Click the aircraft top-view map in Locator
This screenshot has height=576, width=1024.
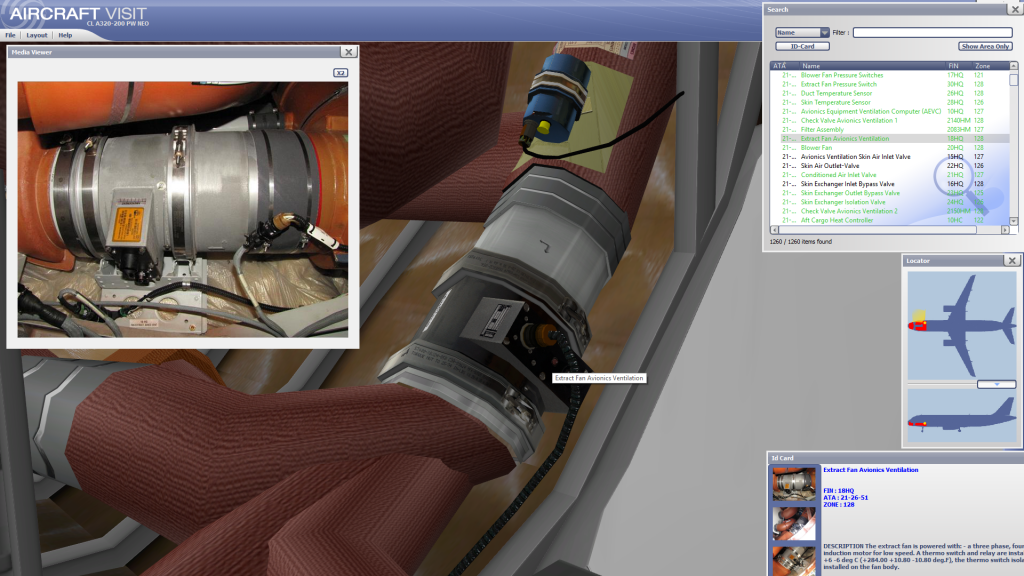[x=962, y=325]
